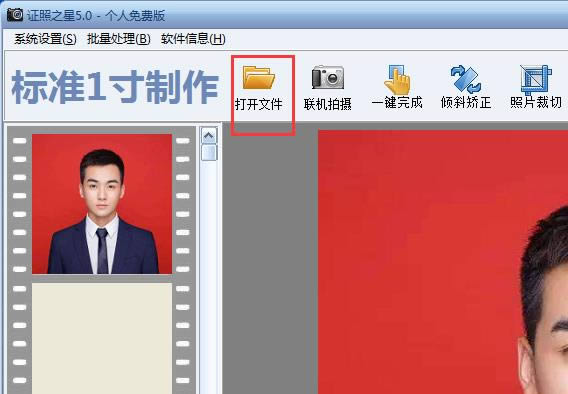This screenshot has width=568, height=394.
Task: Open the 批量处理(B) menu
Action: (119, 39)
